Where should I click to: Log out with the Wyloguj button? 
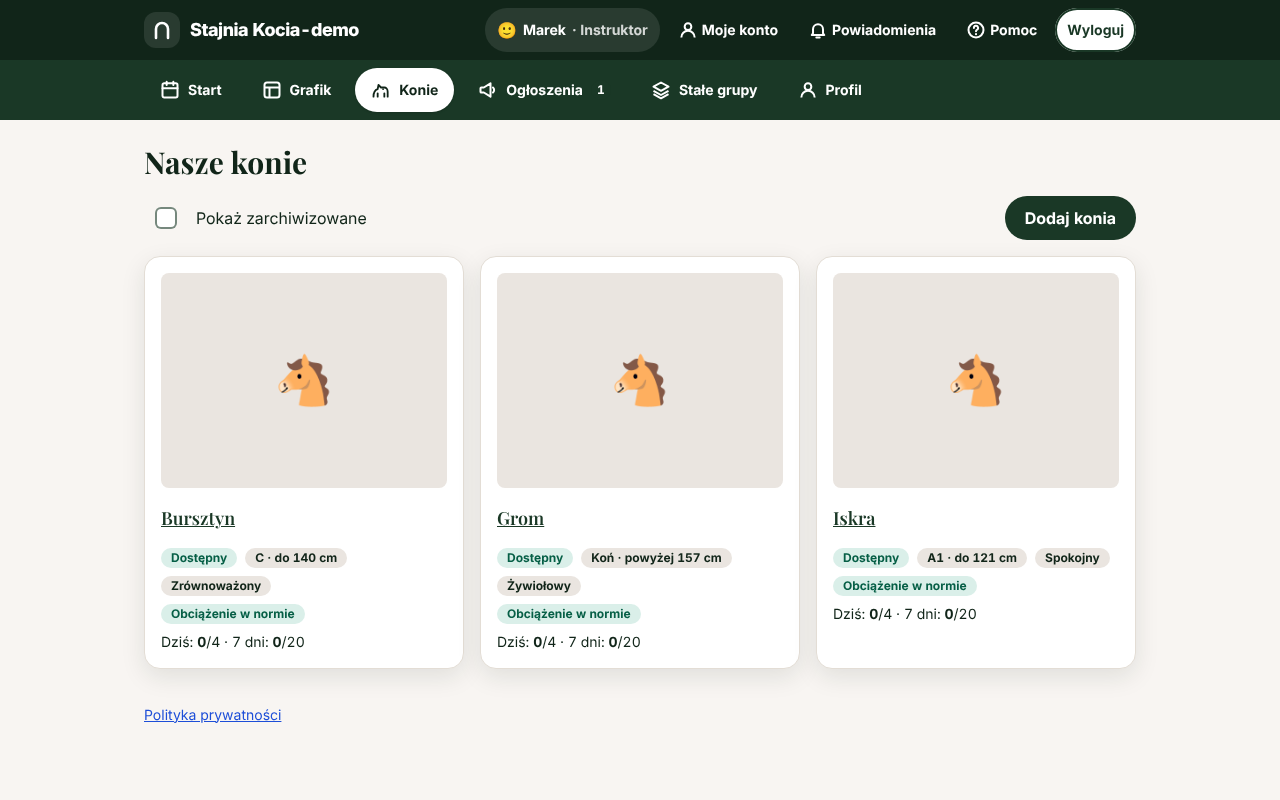pos(1096,30)
